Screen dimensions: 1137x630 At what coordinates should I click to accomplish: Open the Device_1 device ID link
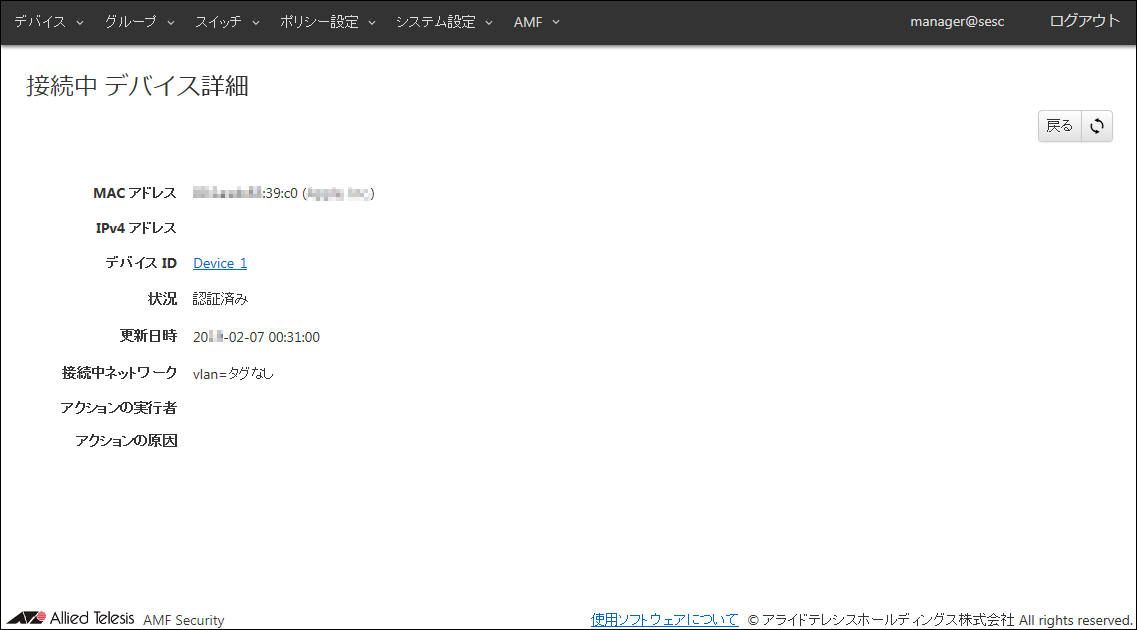220,263
